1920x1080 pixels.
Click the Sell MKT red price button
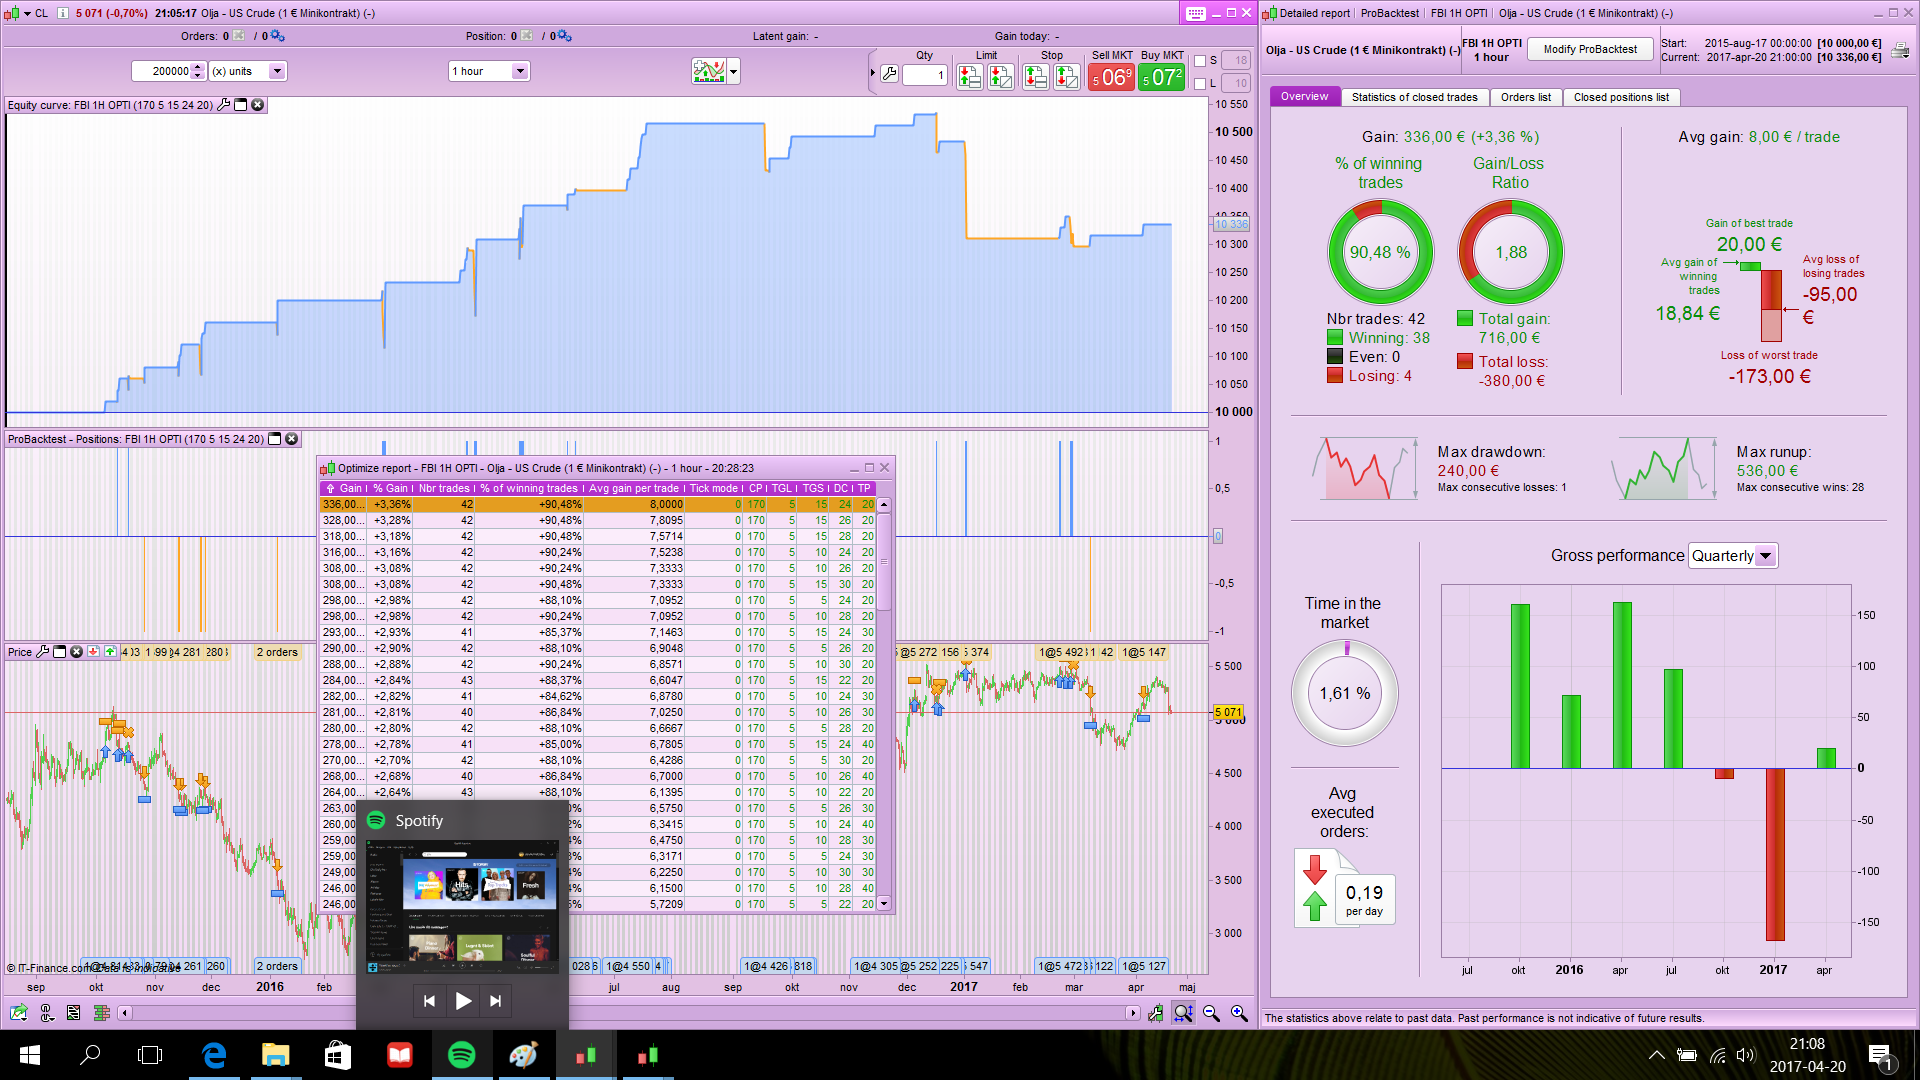click(1111, 77)
